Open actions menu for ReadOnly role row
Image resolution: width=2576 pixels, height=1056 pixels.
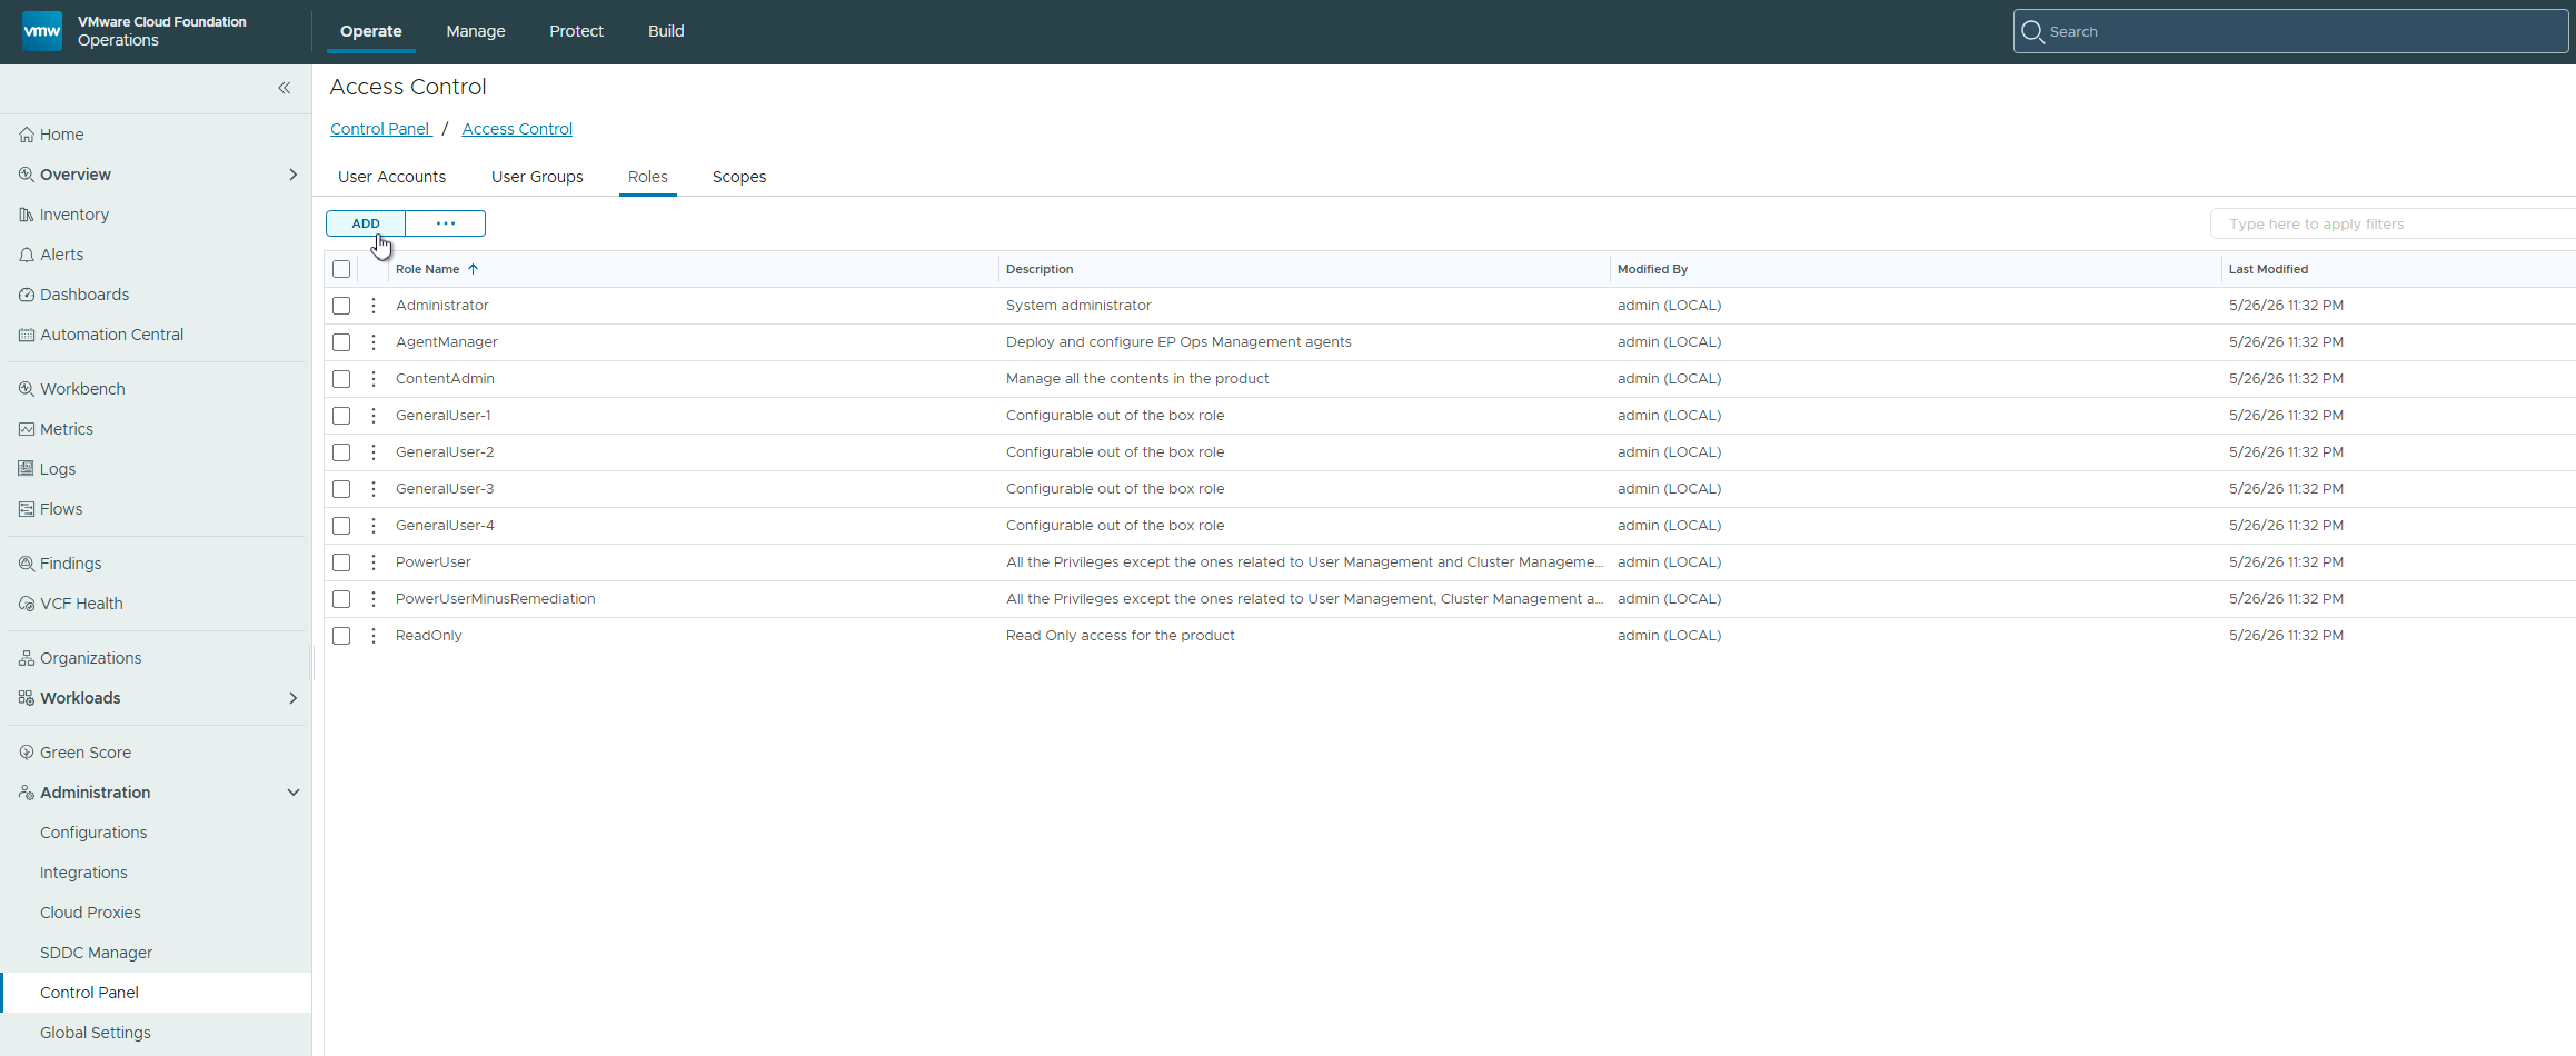point(373,635)
